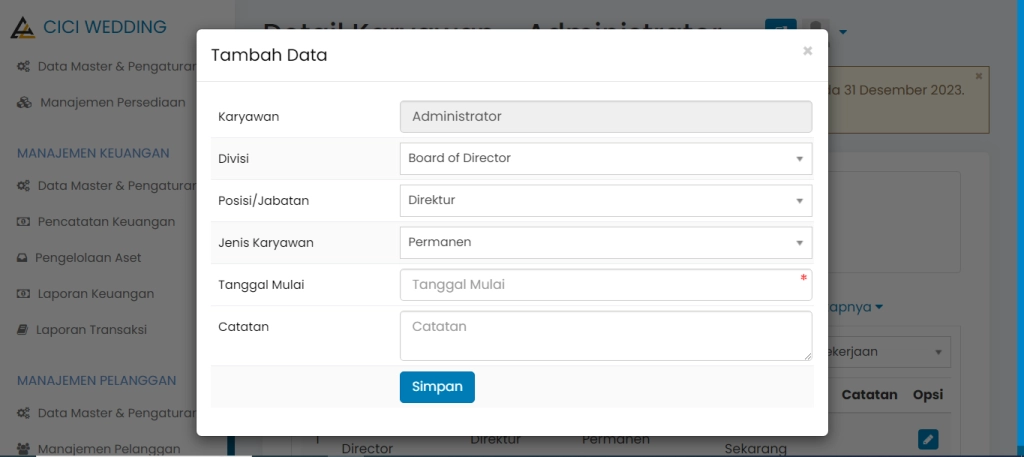Dismiss the yellow alert banner
The image size is (1024, 457).
click(x=979, y=76)
